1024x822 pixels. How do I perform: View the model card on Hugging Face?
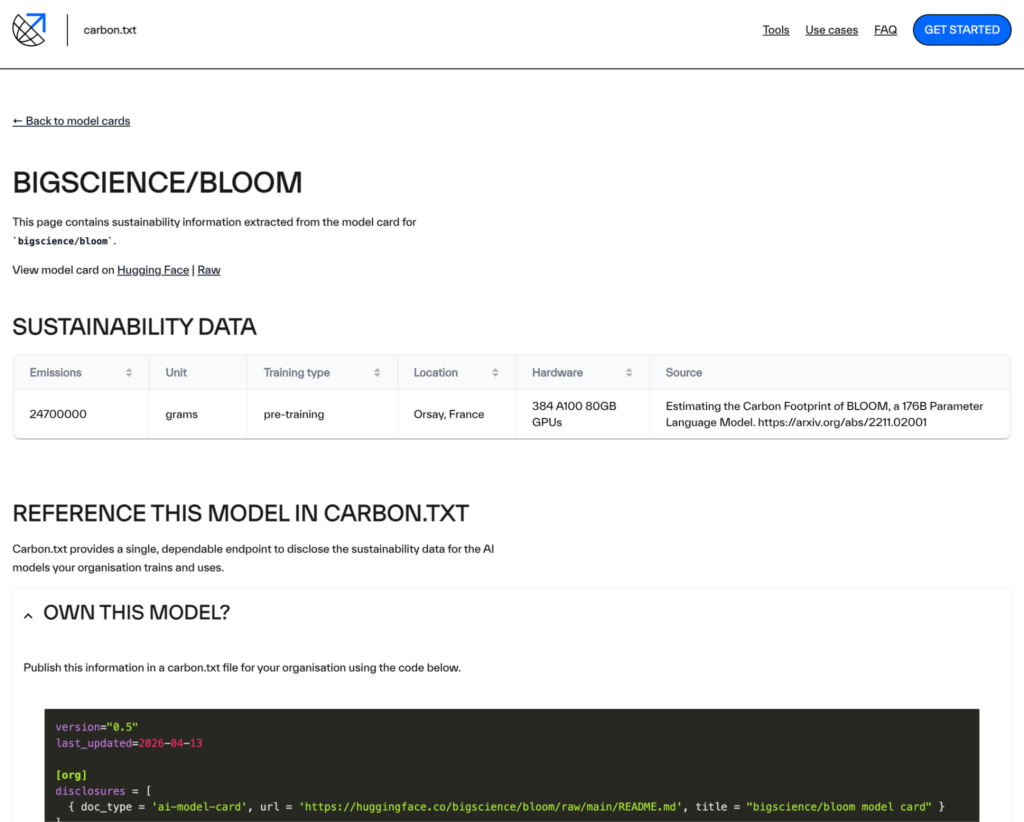(152, 270)
